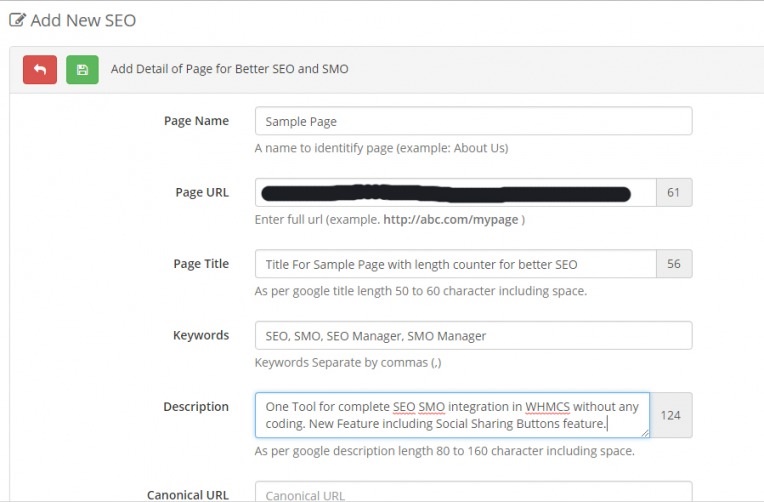Click the Page Title input field
The height and width of the screenshot is (502, 764).
point(456,264)
